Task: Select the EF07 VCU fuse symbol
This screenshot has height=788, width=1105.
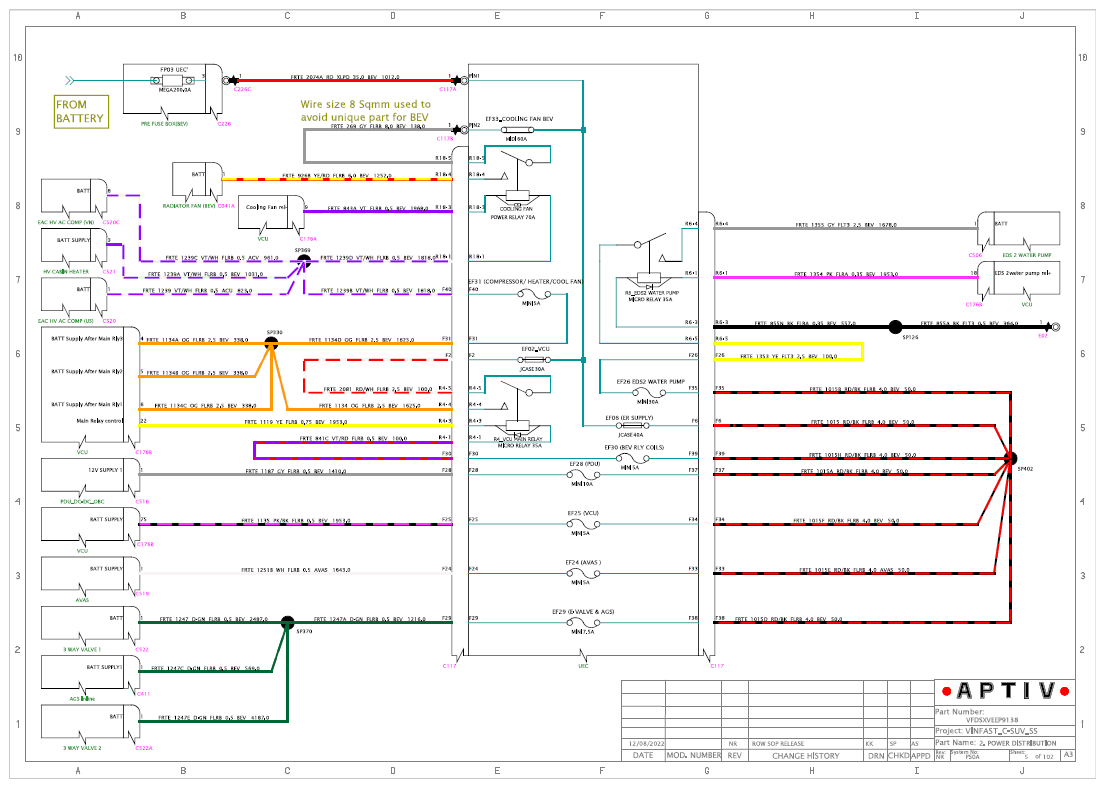Action: 533,359
